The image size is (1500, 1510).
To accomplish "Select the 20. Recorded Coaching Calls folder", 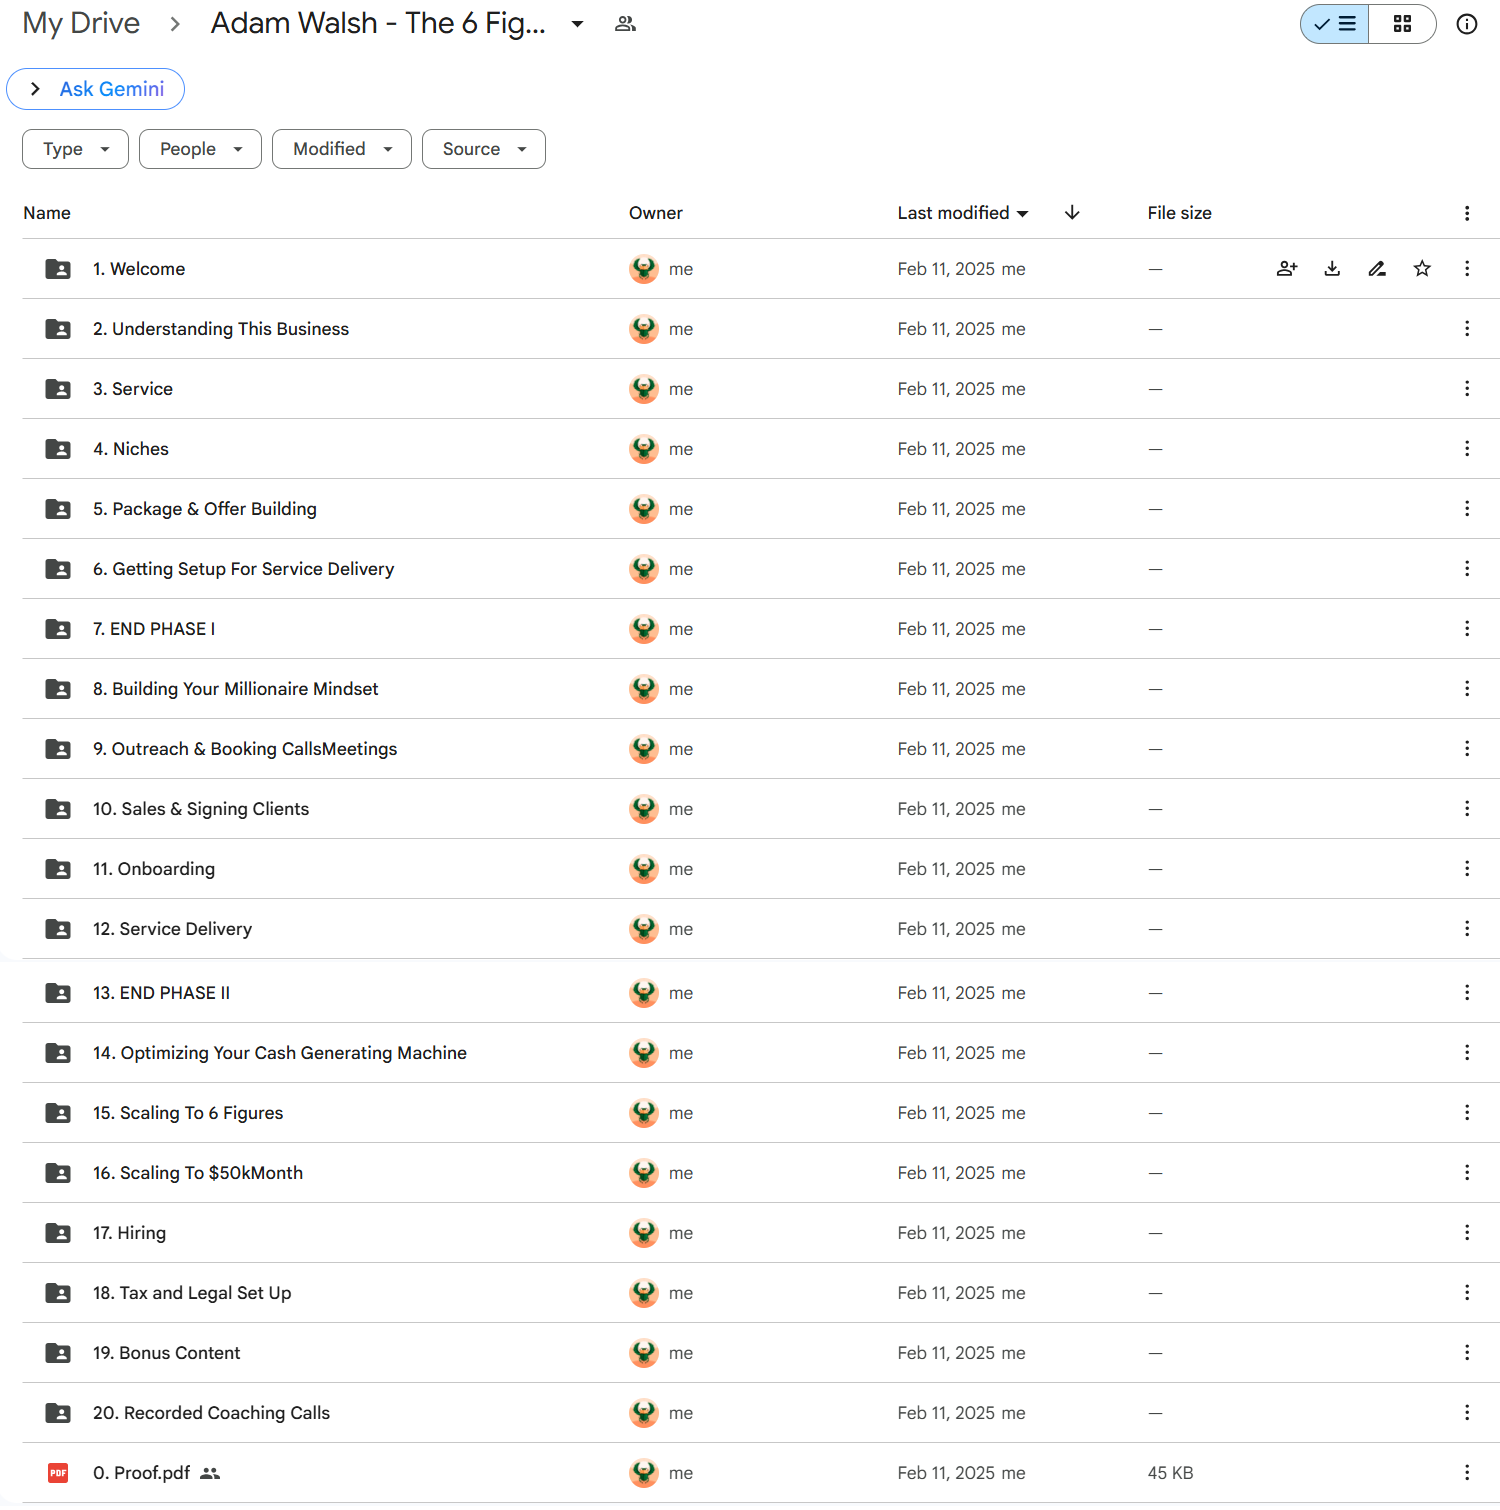I will (211, 1412).
